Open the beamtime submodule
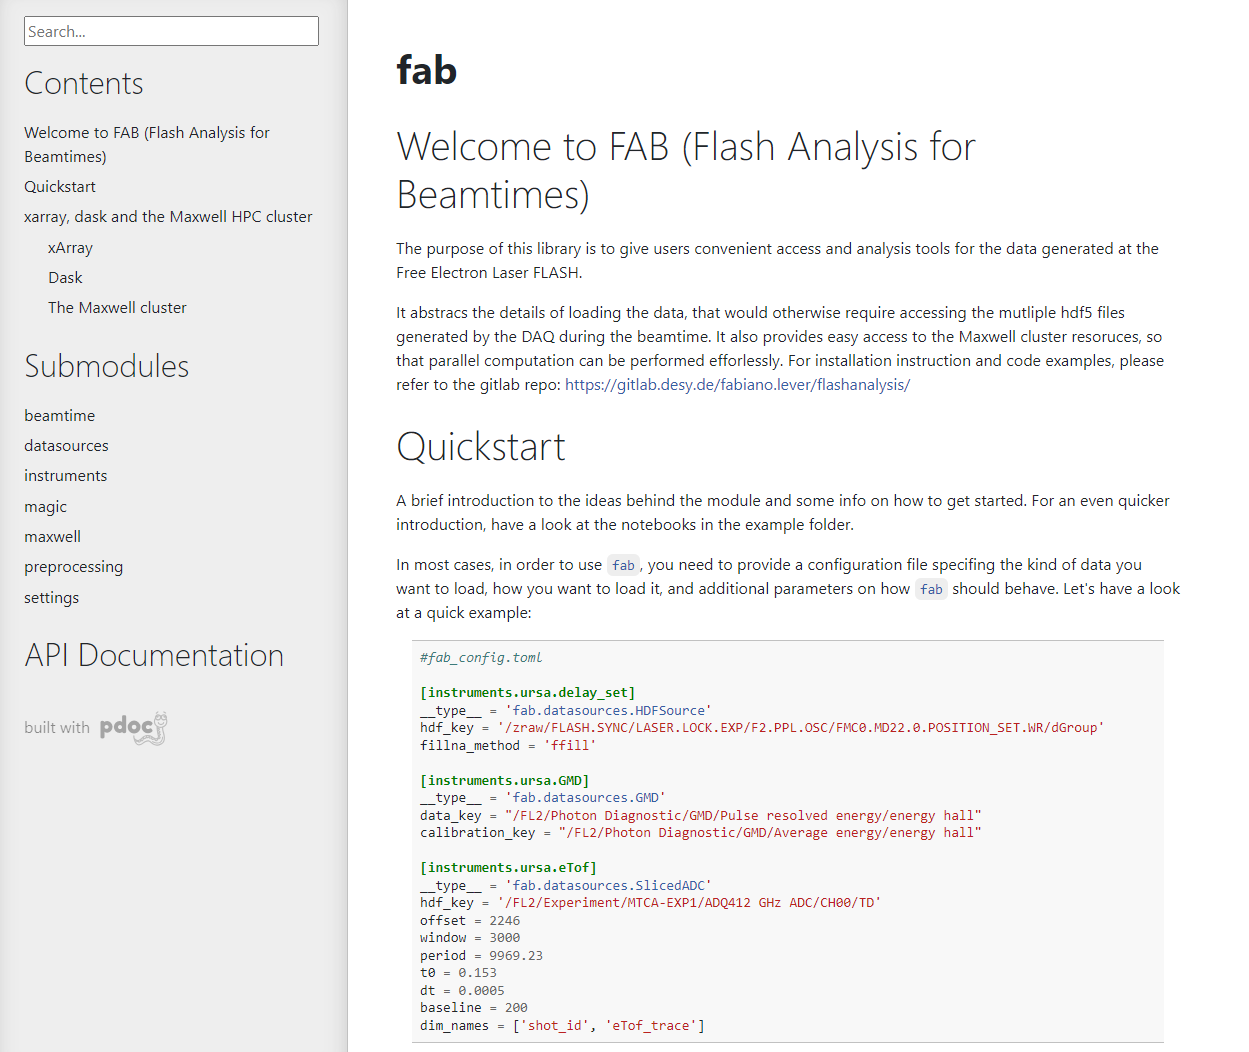 (x=60, y=416)
